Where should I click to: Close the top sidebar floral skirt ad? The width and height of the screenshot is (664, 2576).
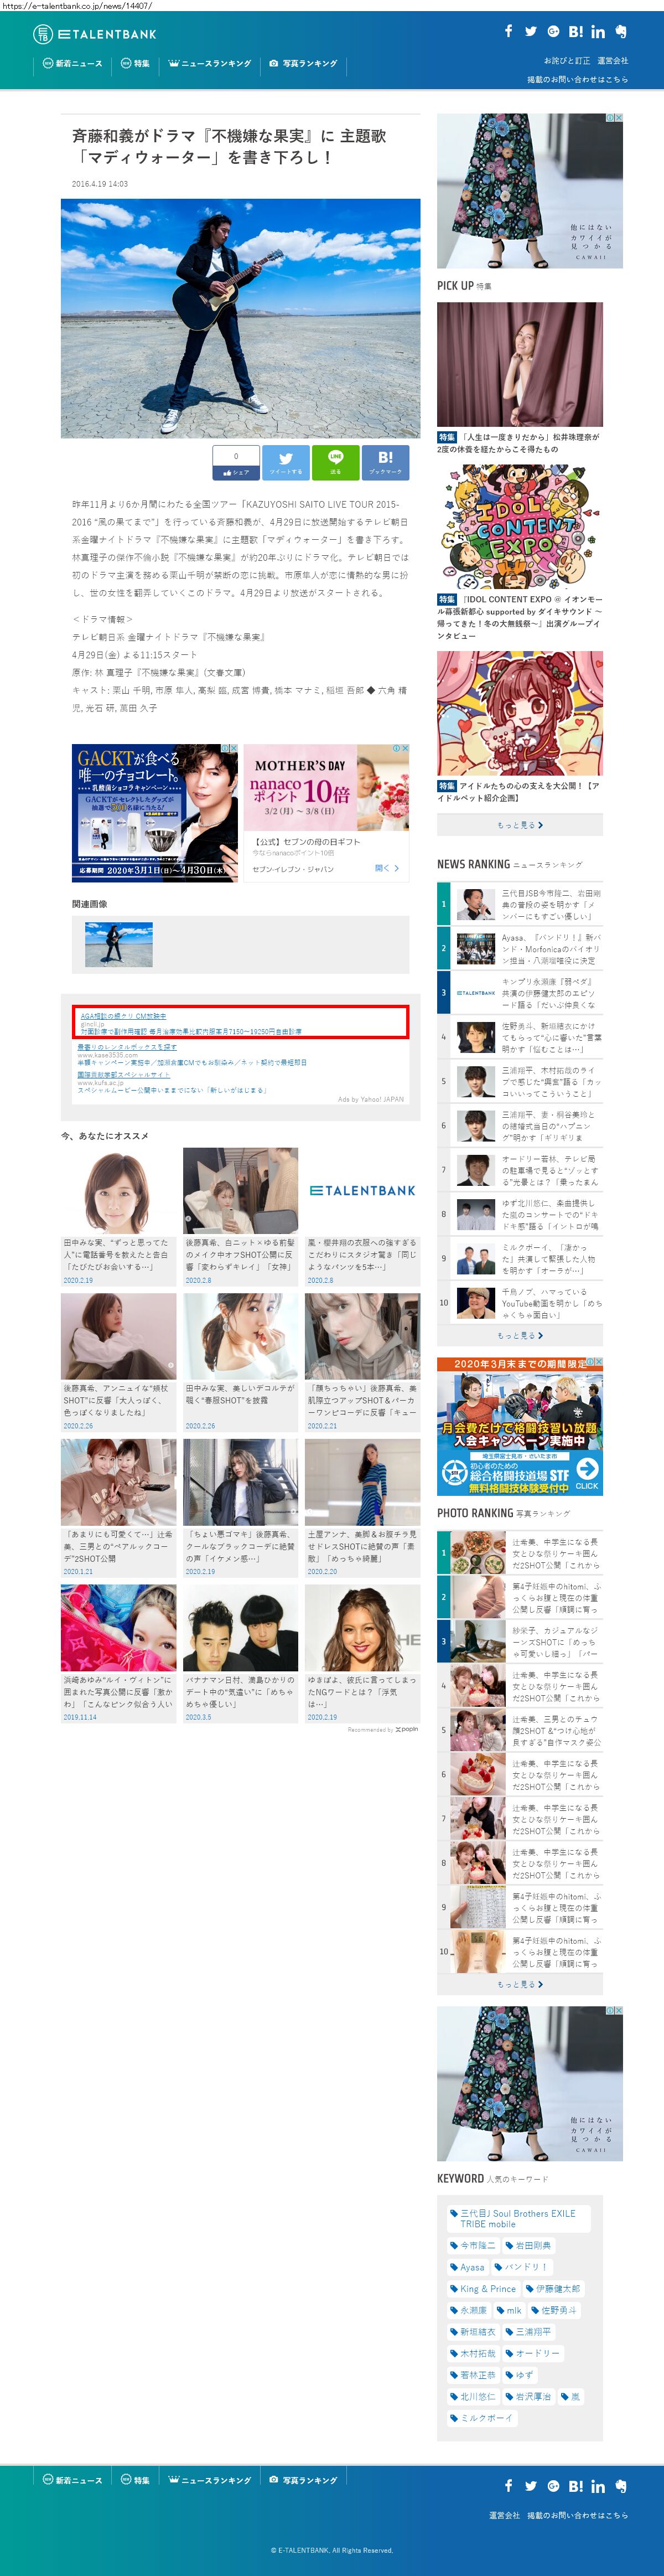click(618, 118)
